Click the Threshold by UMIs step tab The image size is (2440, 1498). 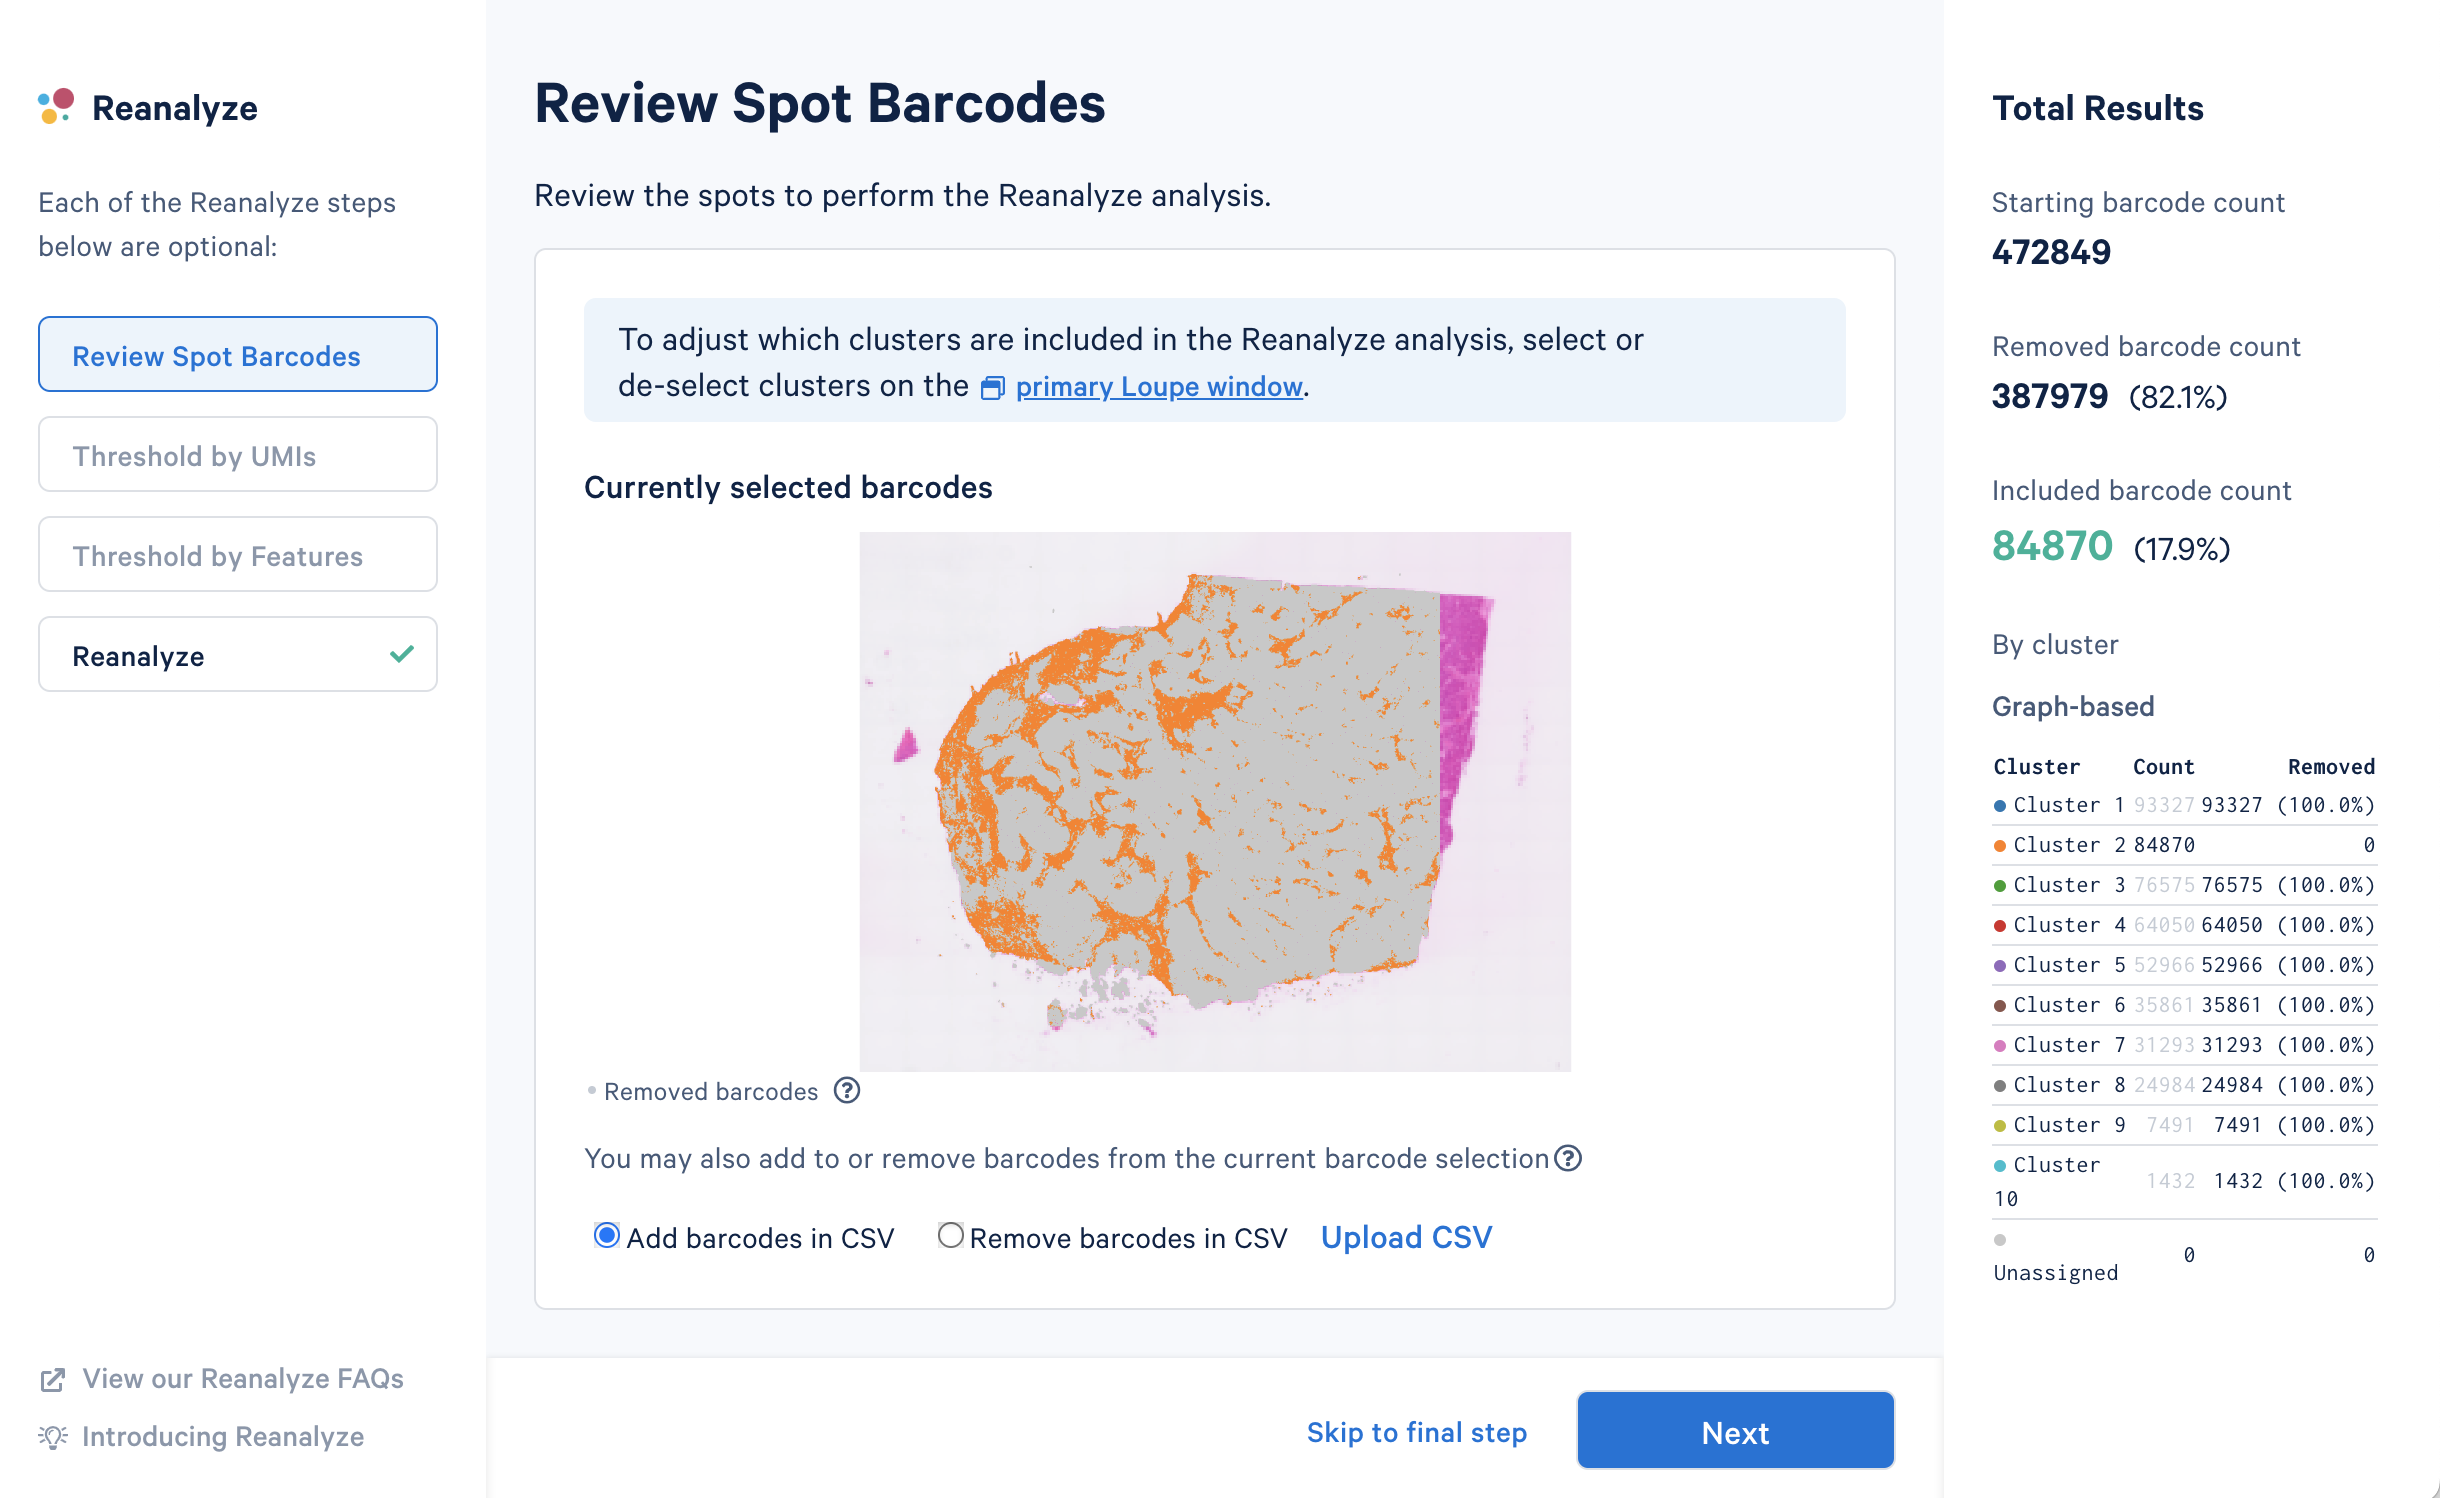point(239,455)
